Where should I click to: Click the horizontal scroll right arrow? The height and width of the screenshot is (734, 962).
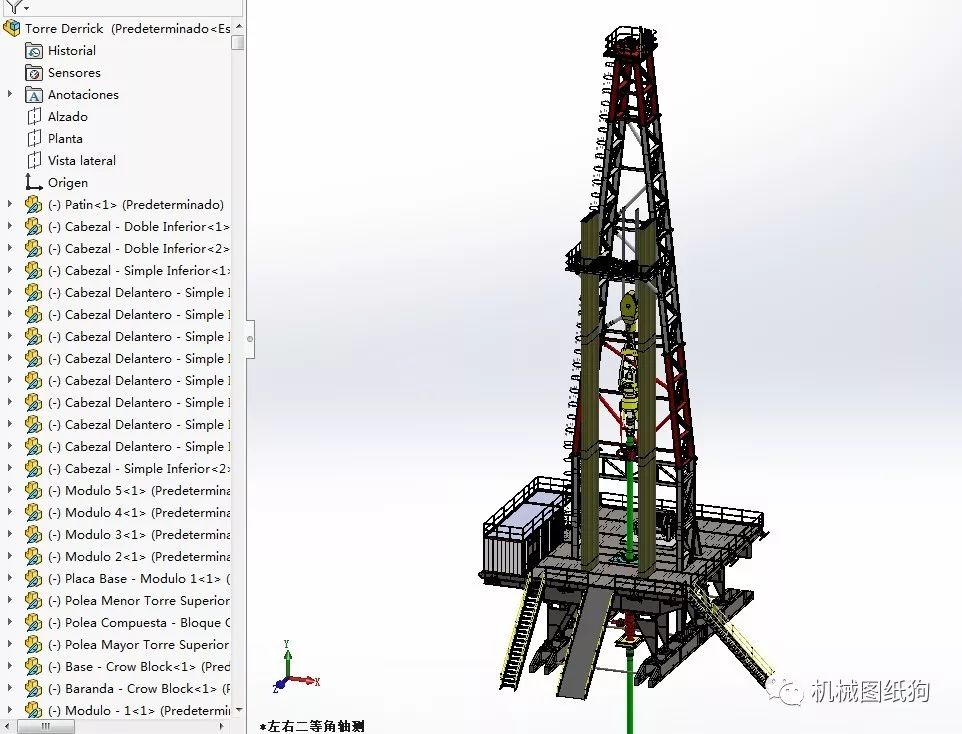tap(222, 727)
